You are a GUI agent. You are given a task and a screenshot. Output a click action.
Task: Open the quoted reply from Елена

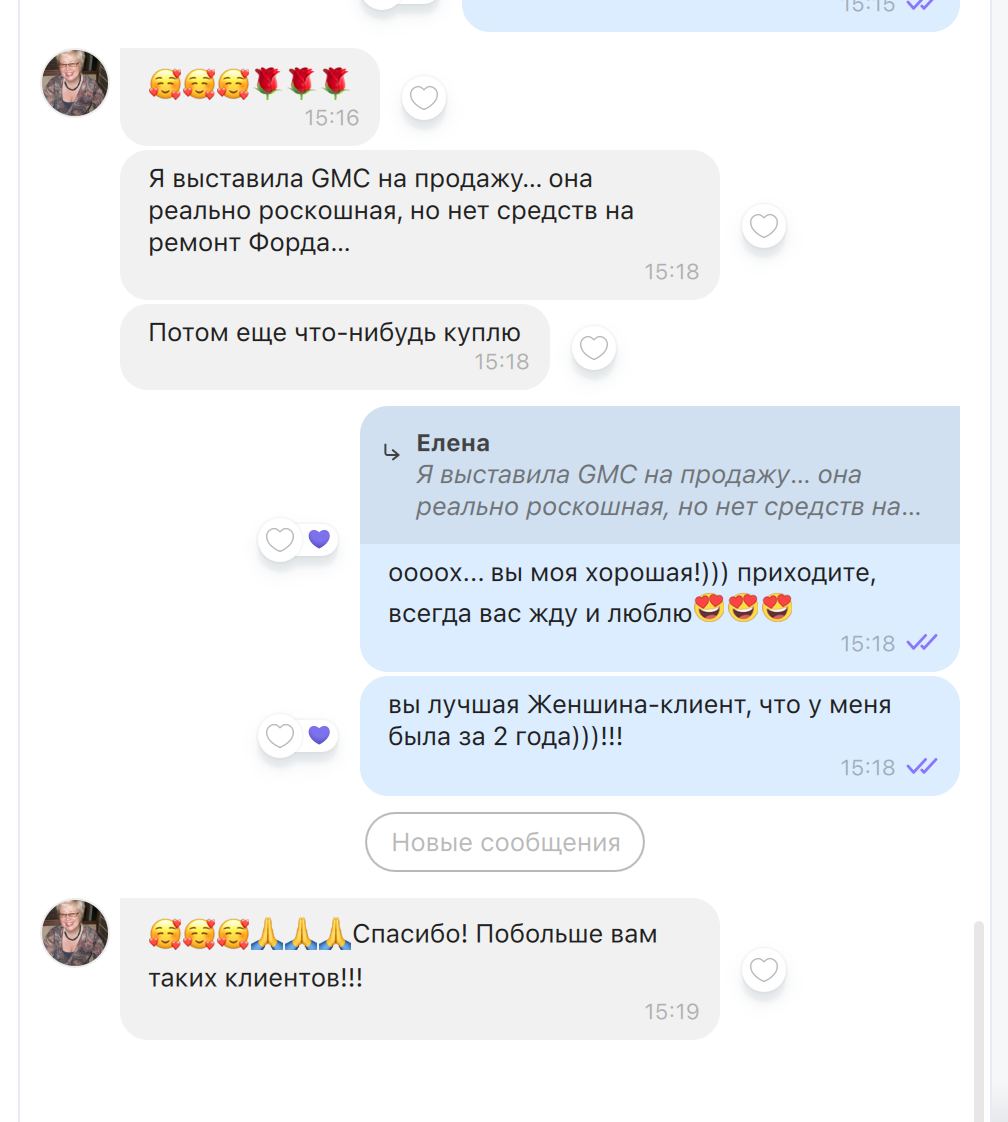click(x=660, y=475)
